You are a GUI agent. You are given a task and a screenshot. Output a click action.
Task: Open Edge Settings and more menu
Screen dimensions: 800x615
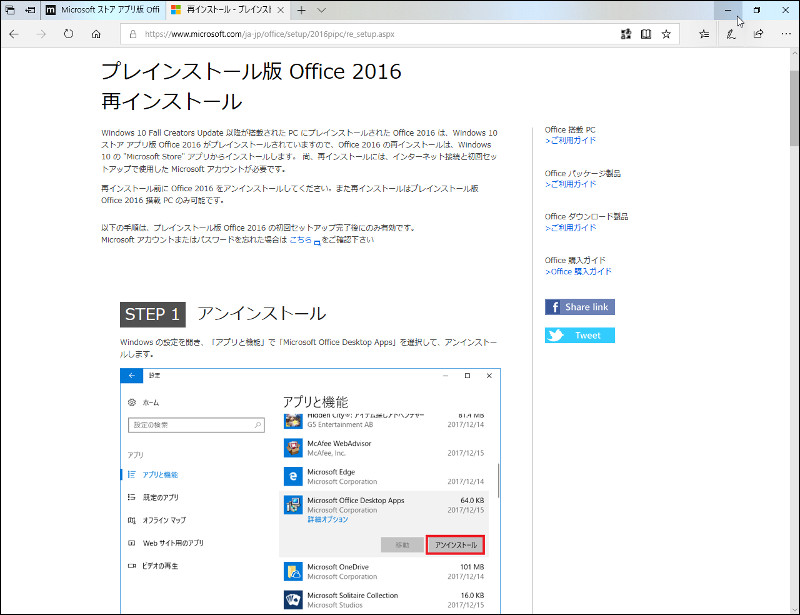coord(786,34)
